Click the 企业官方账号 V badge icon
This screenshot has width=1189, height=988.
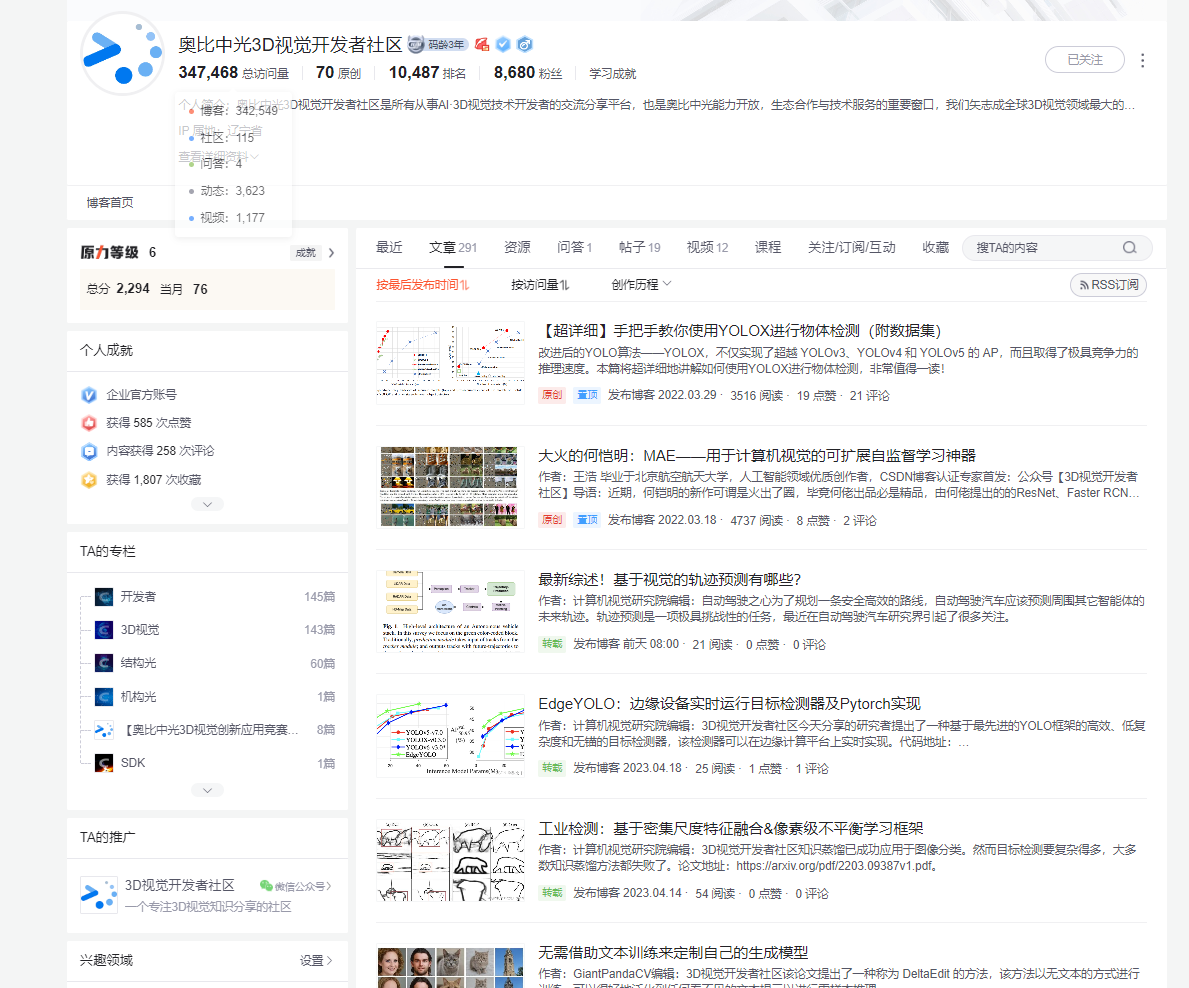(89, 395)
